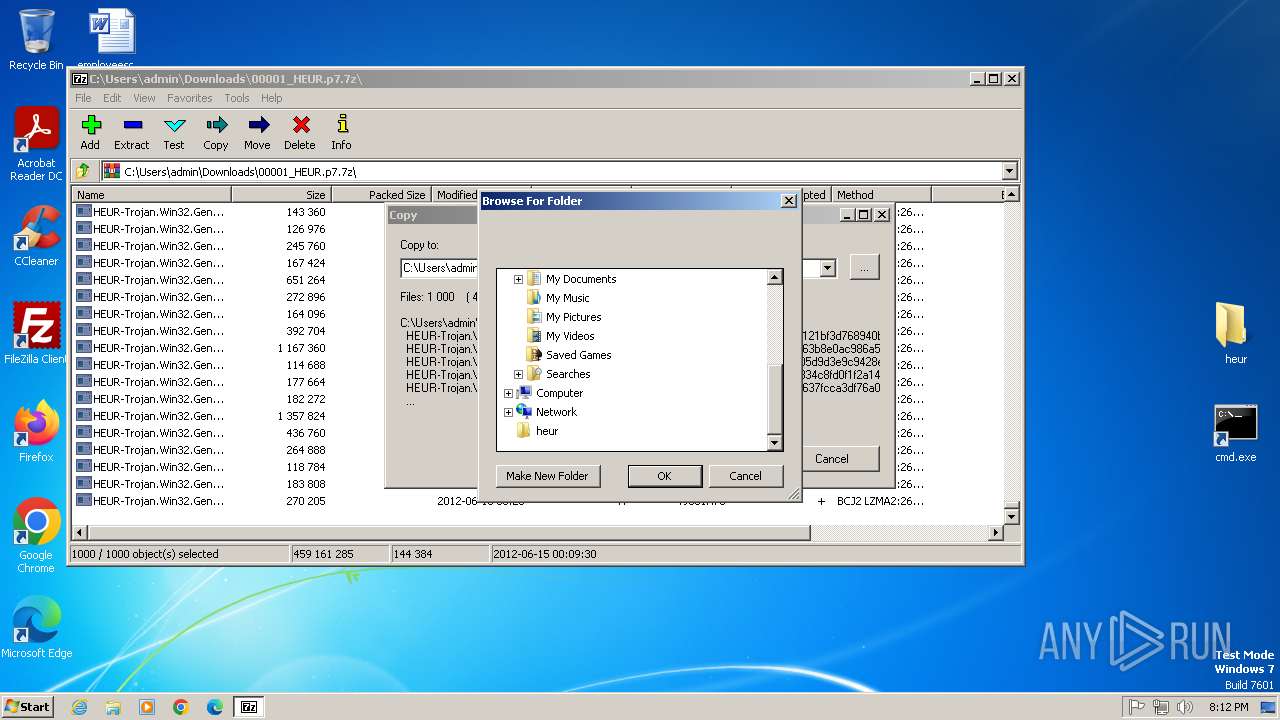Open the Copy to path dropdown

[827, 268]
